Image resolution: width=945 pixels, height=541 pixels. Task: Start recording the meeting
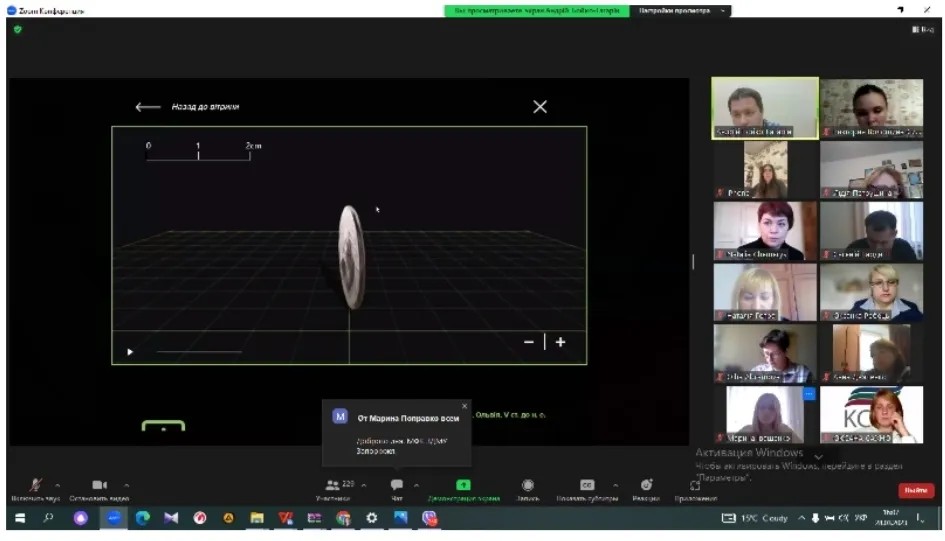click(x=528, y=486)
